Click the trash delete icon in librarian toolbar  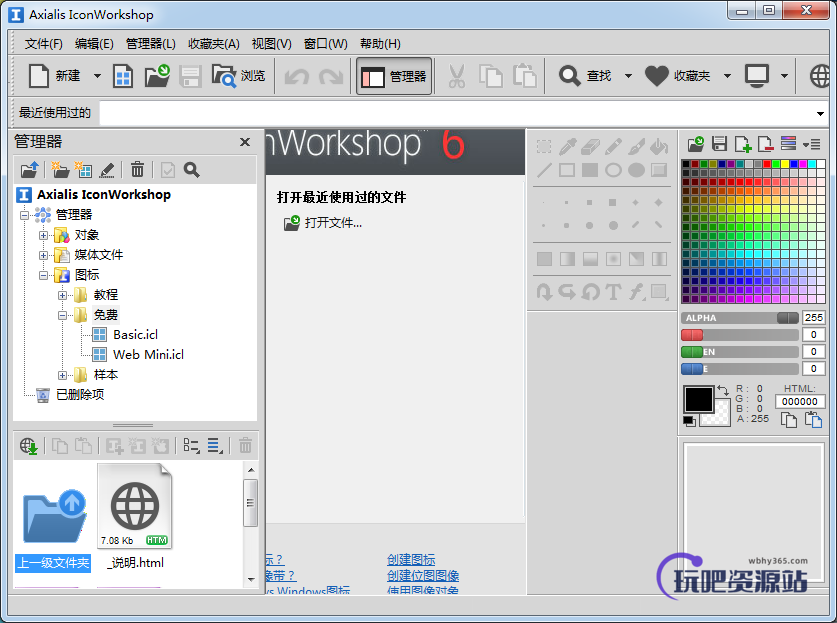click(x=137, y=170)
